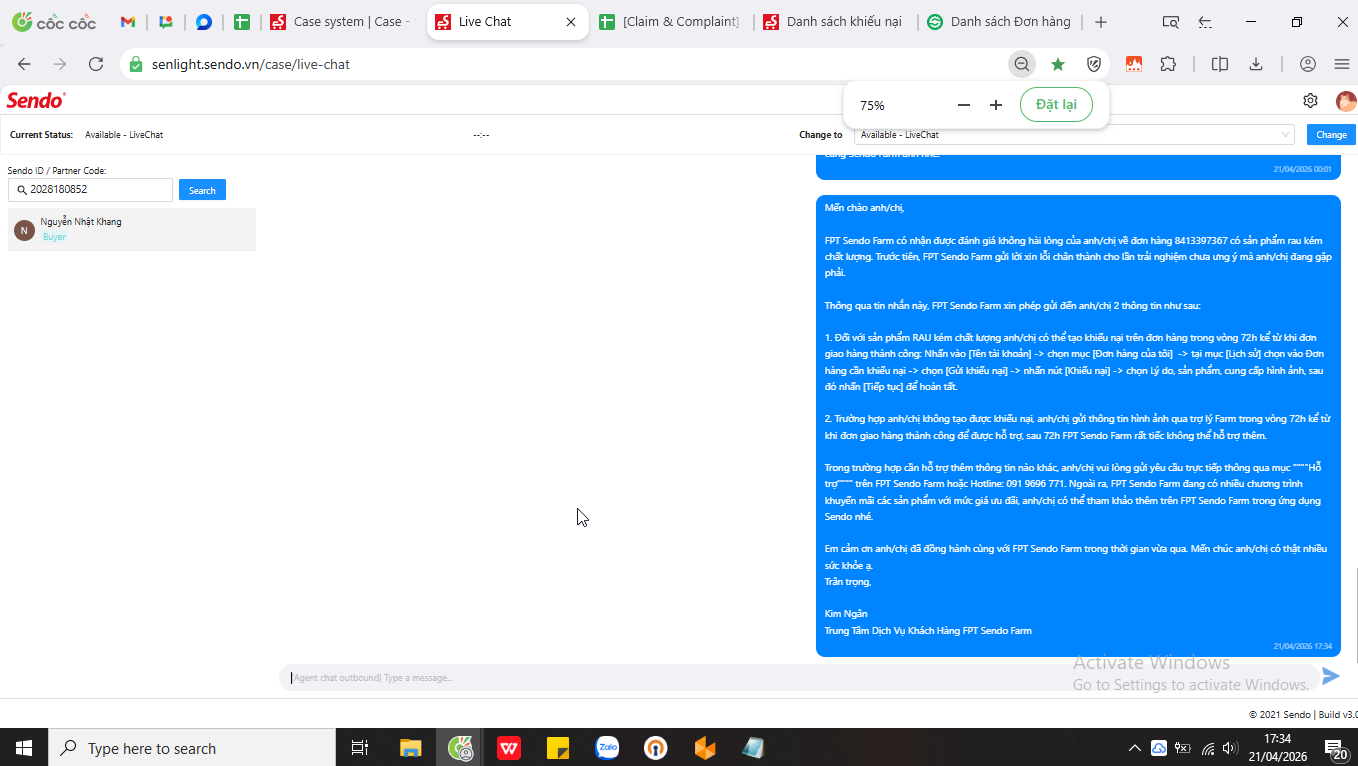Image resolution: width=1358 pixels, height=766 pixels.
Task: Open File Explorer from the taskbar
Action: coord(411,748)
